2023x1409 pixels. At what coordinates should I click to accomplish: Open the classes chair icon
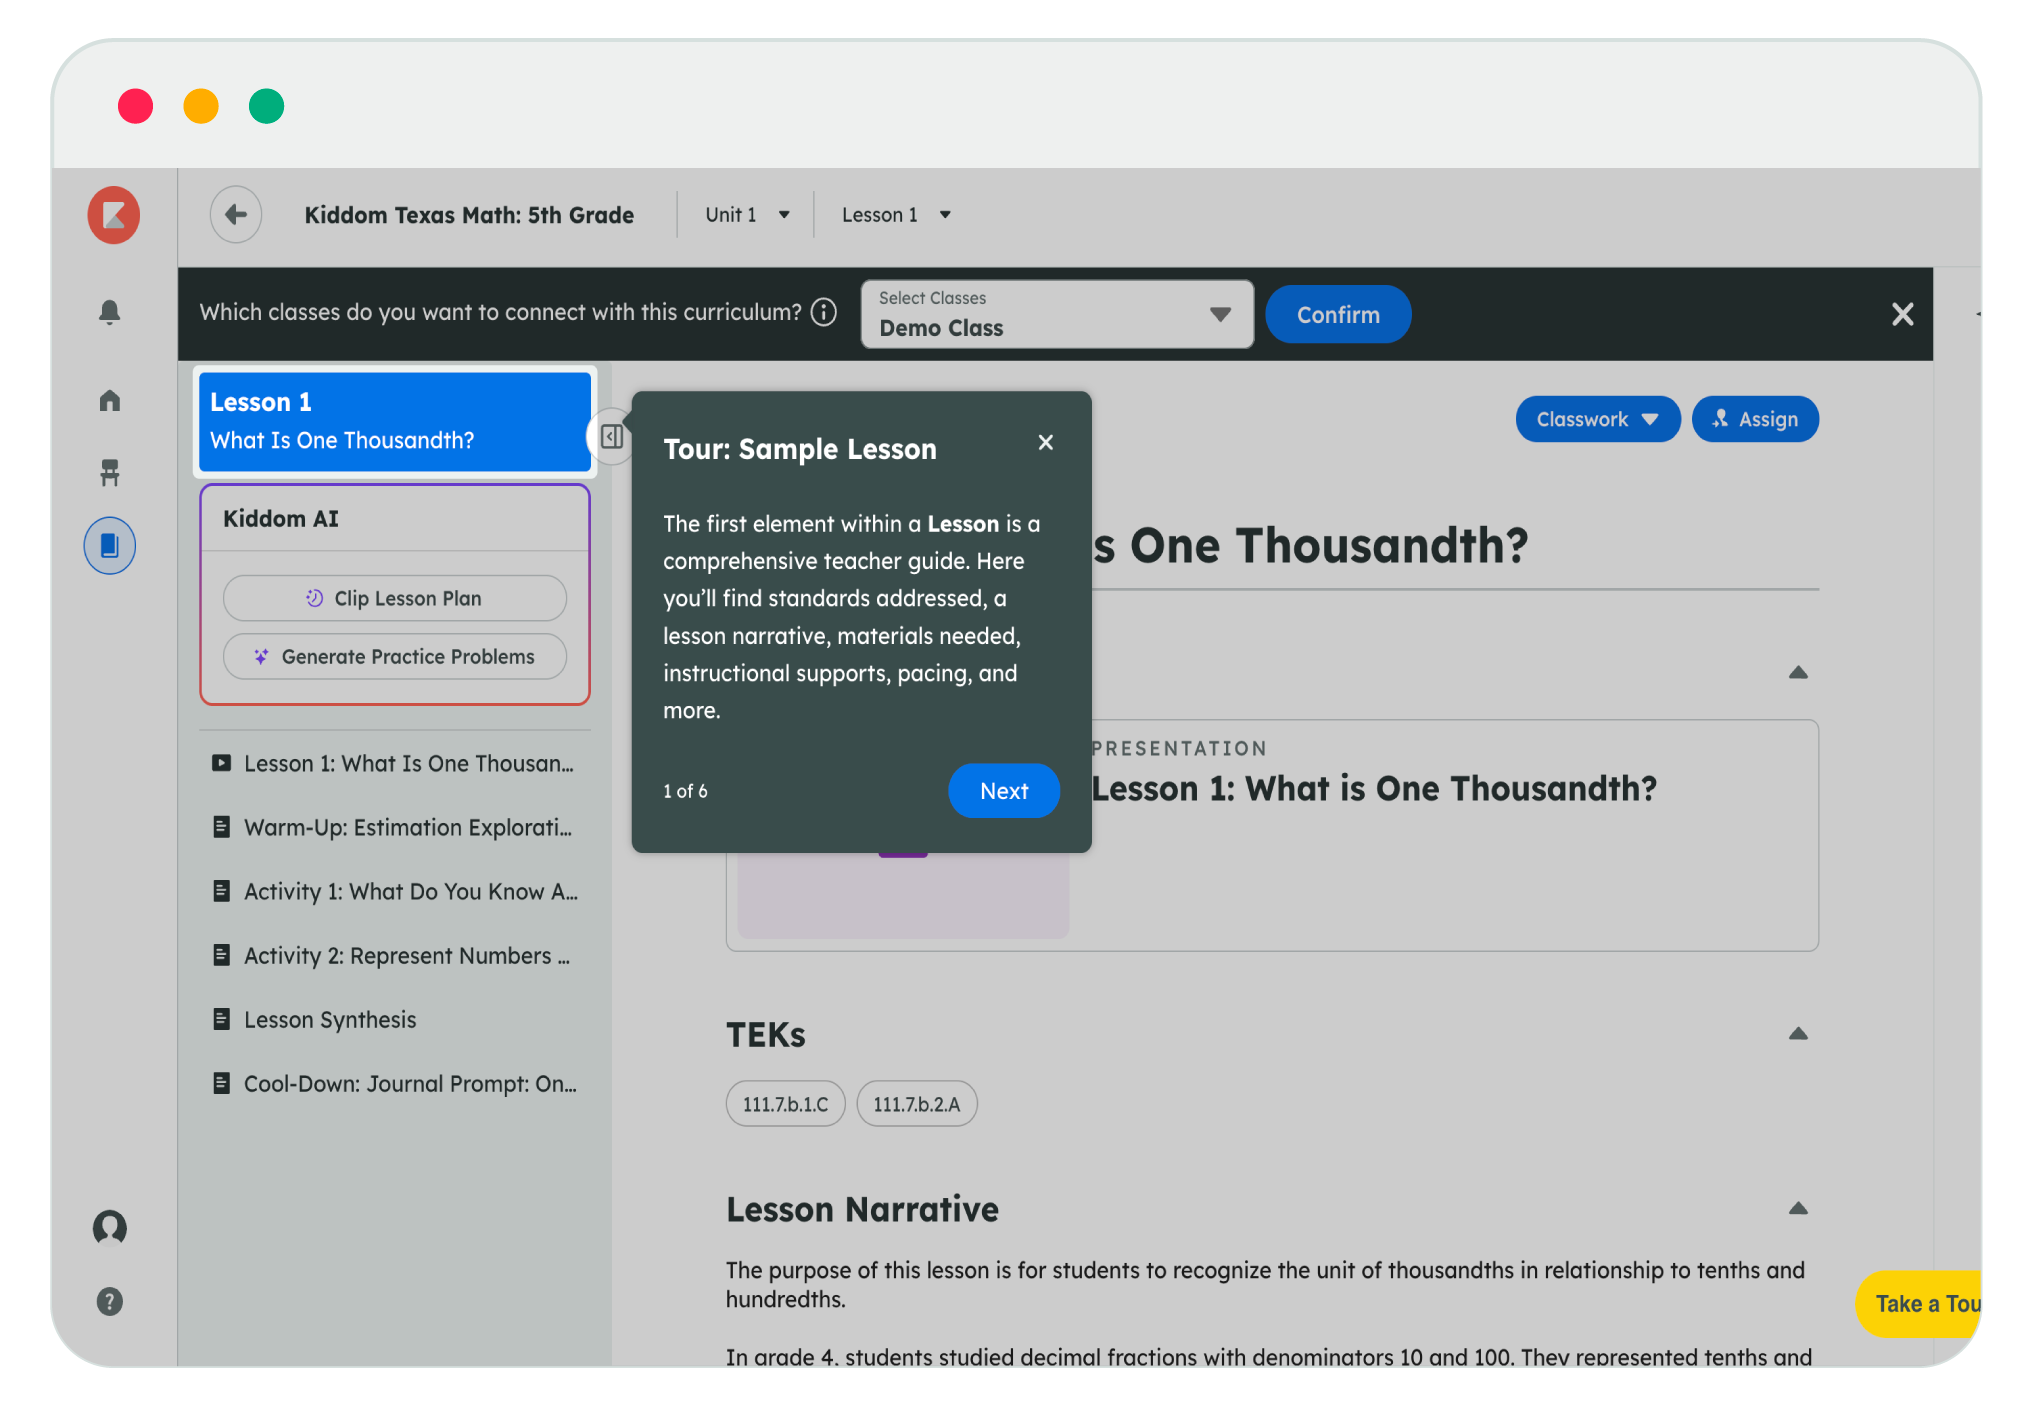click(110, 472)
